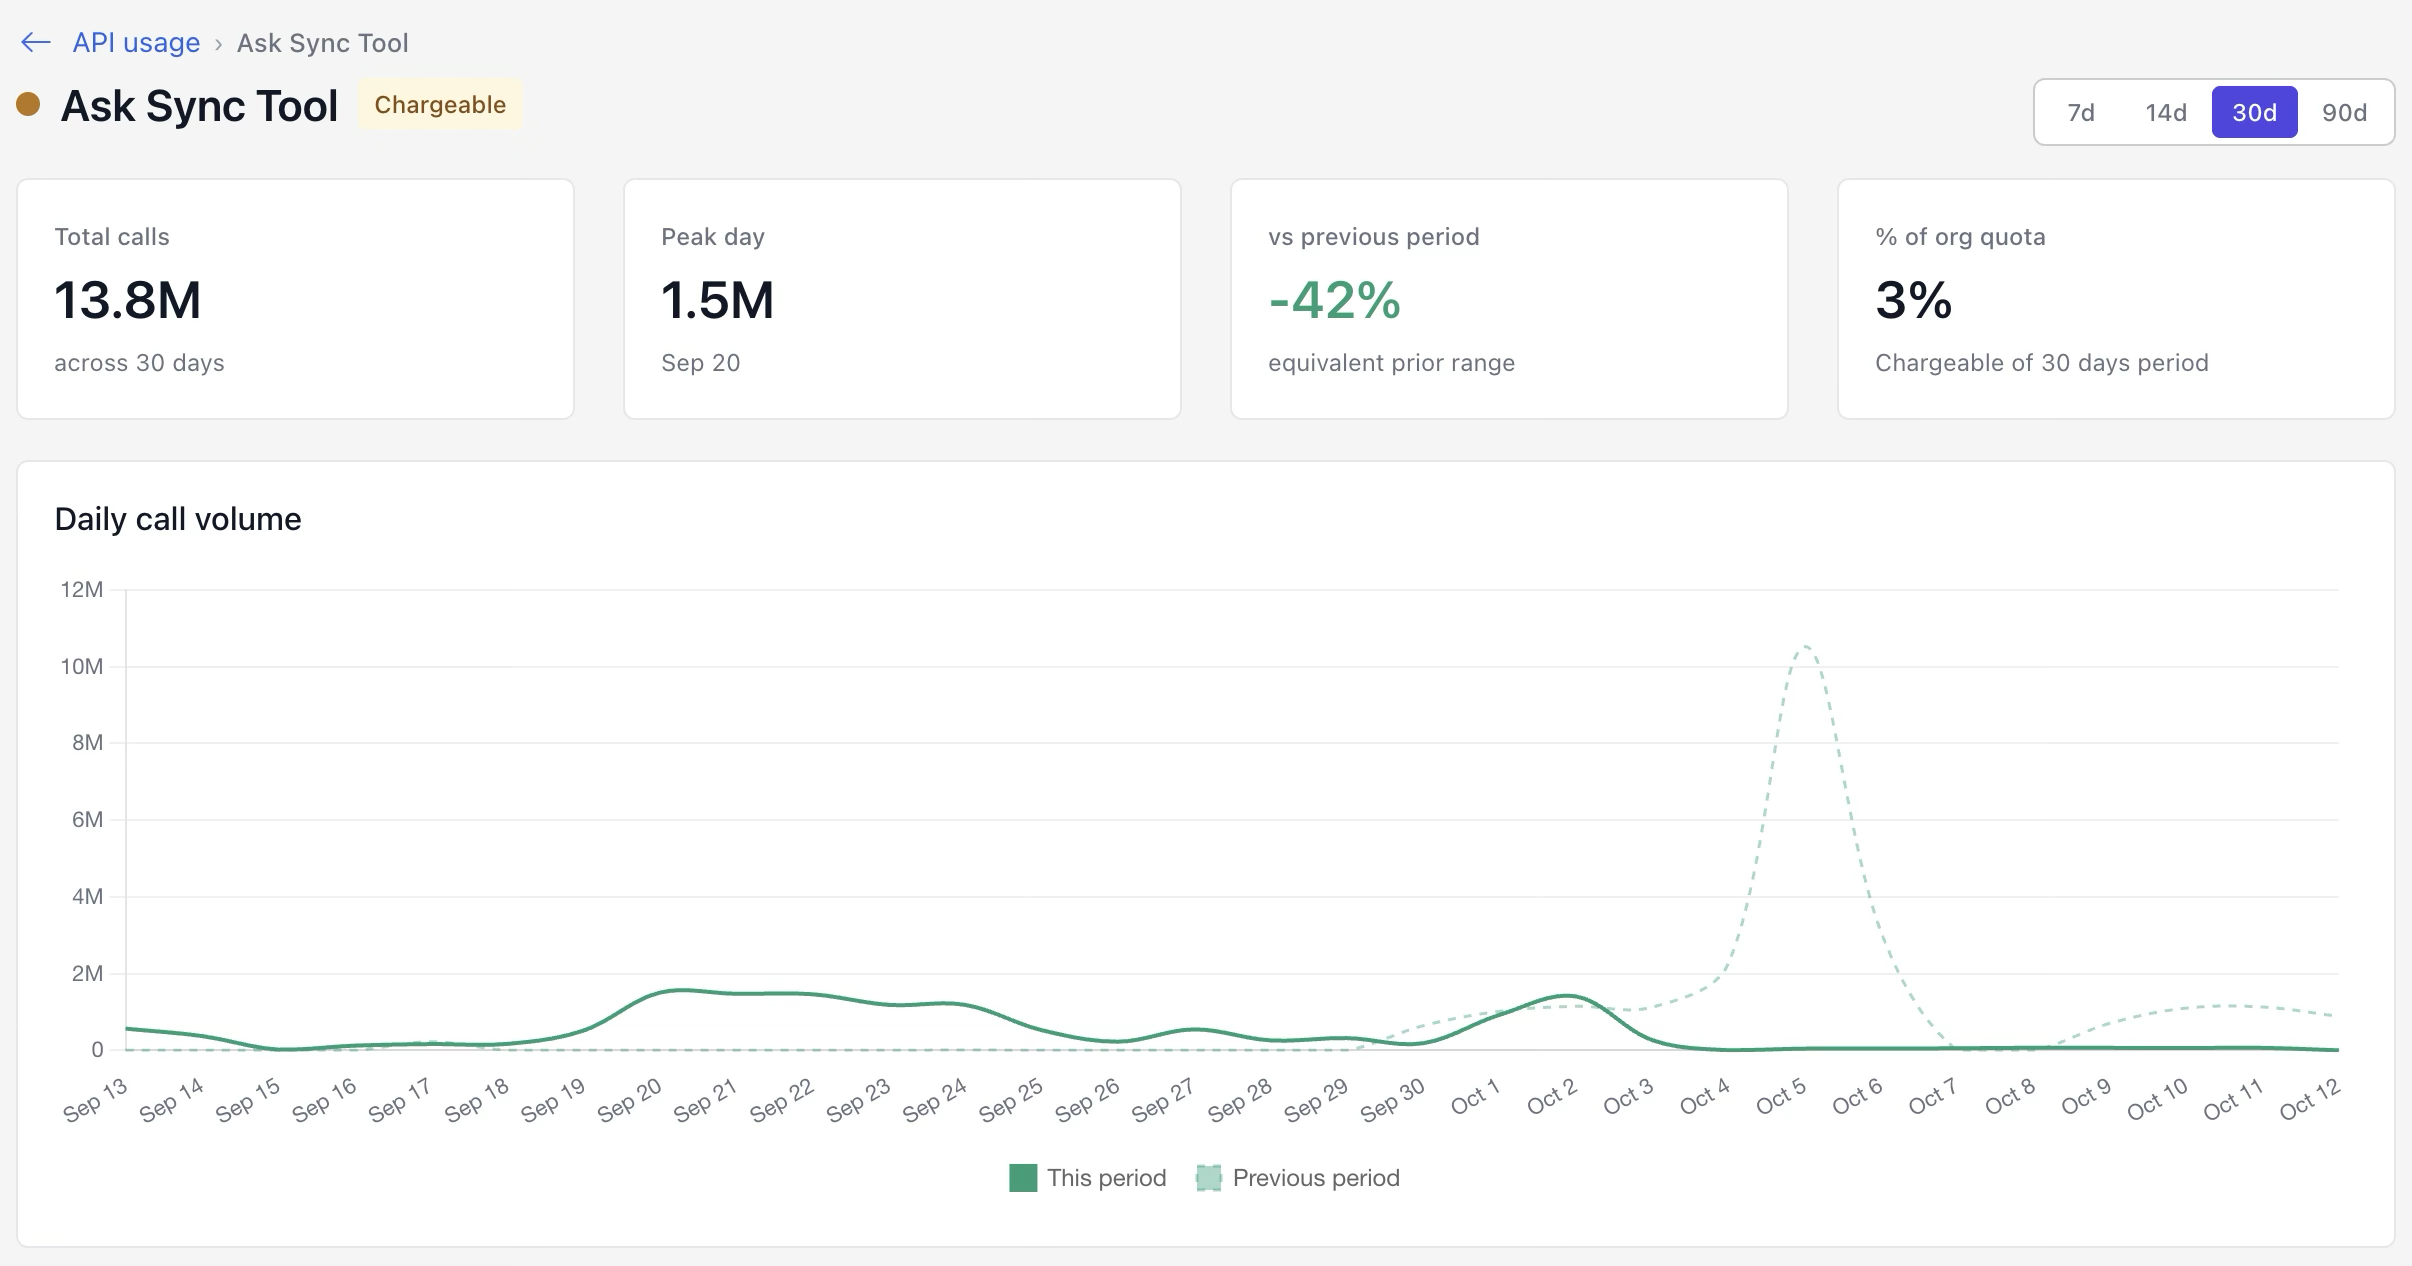2412x1266 pixels.
Task: Click the Daily call volume heading
Action: [178, 519]
